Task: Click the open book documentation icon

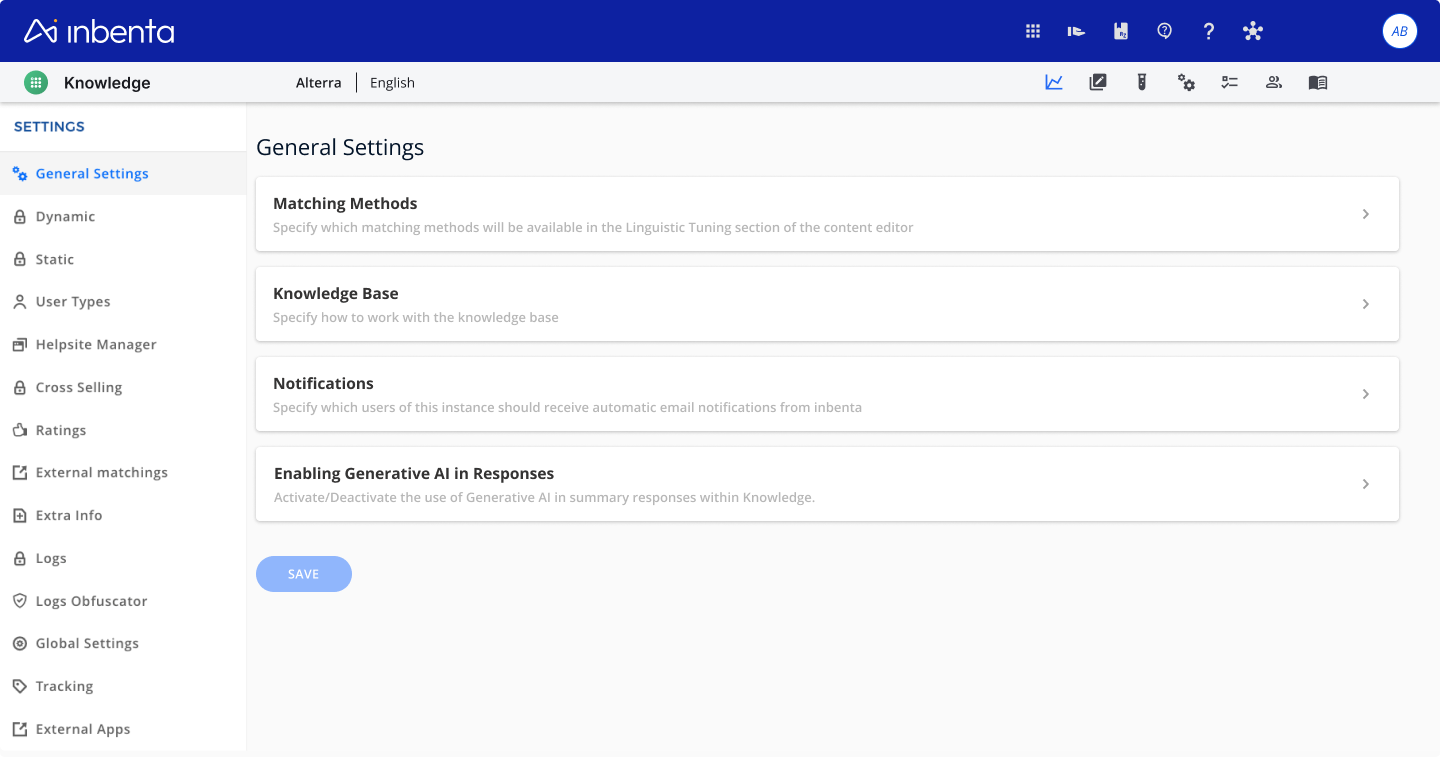Action: click(1318, 83)
